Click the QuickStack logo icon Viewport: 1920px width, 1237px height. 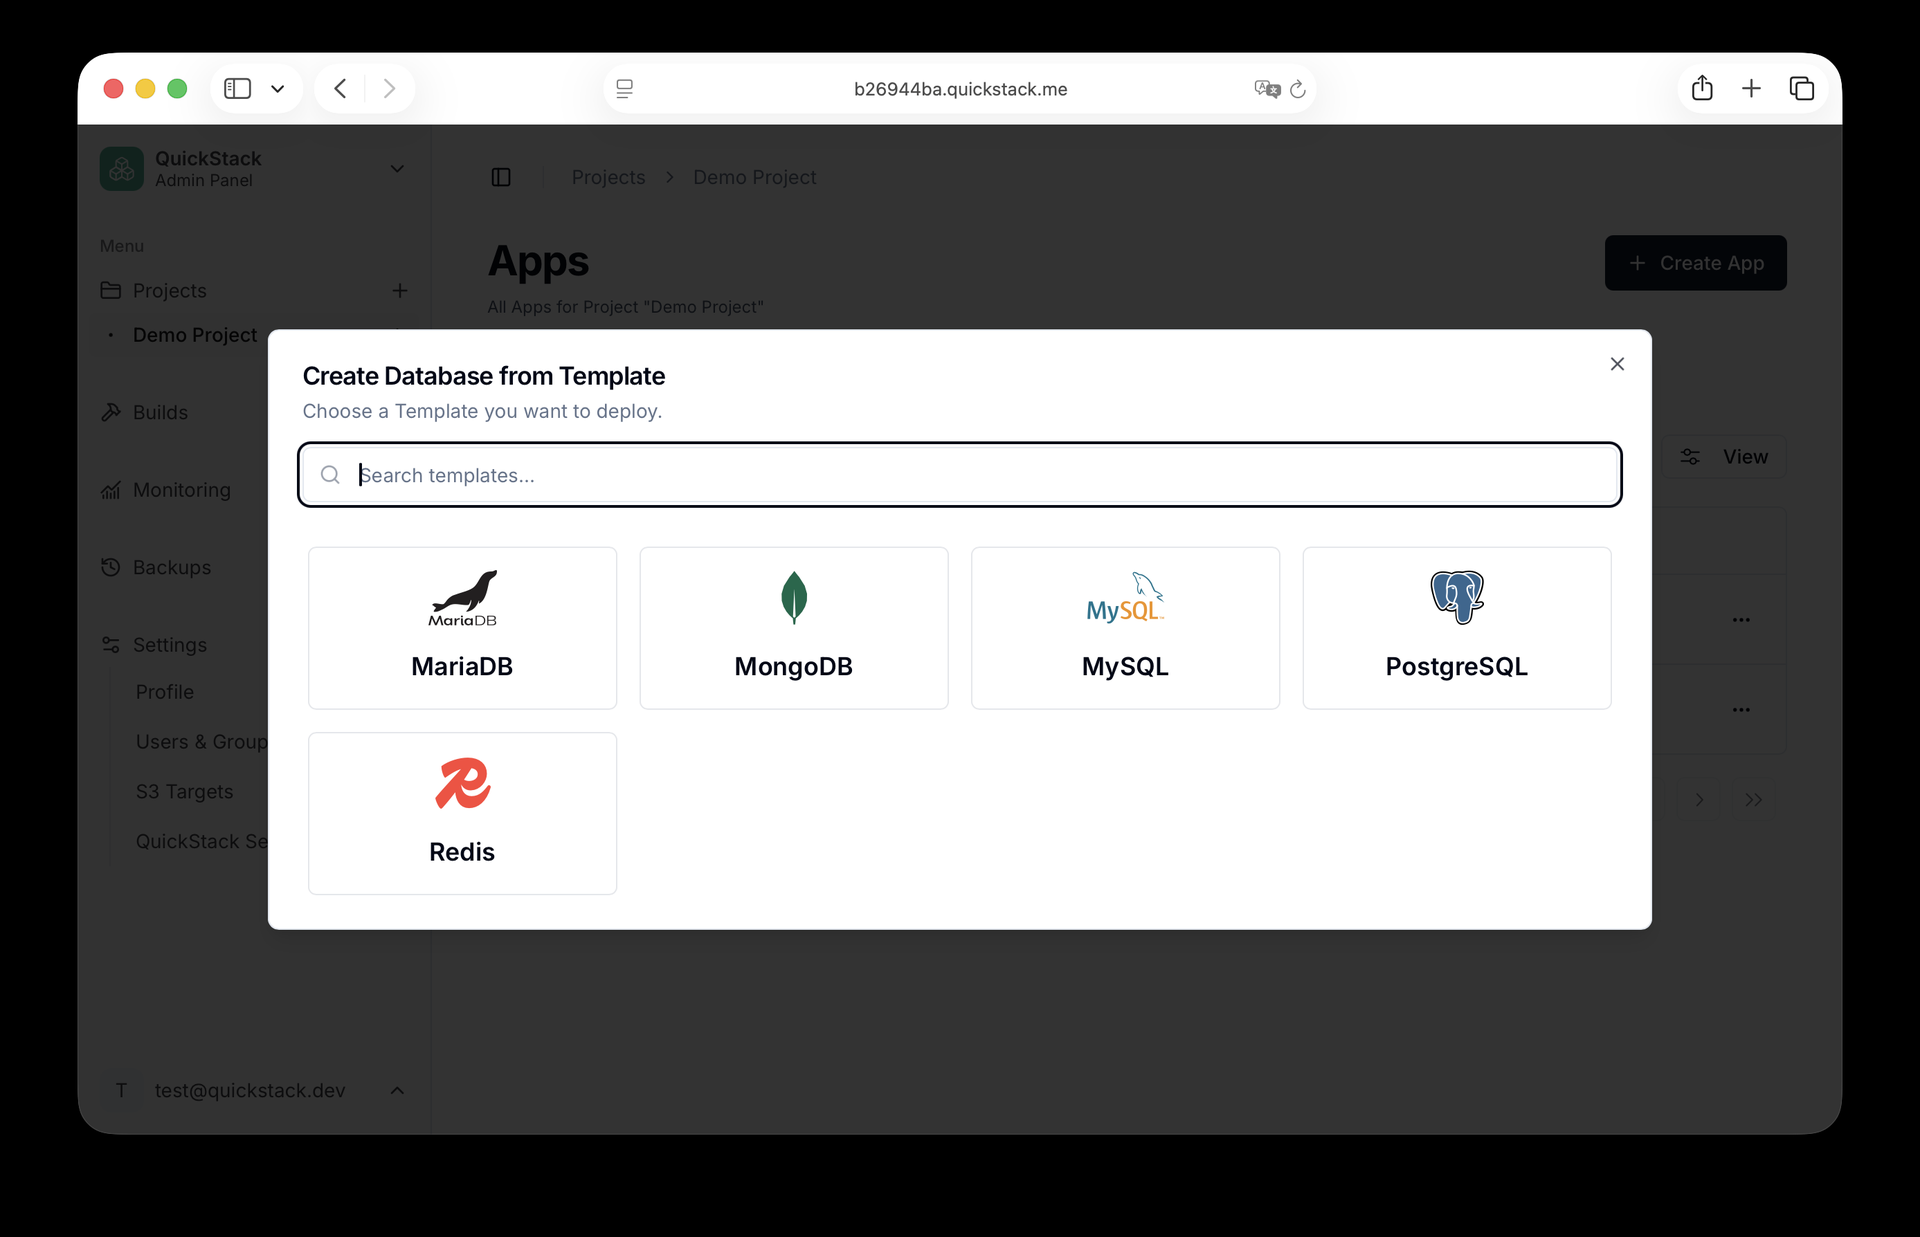tap(122, 169)
